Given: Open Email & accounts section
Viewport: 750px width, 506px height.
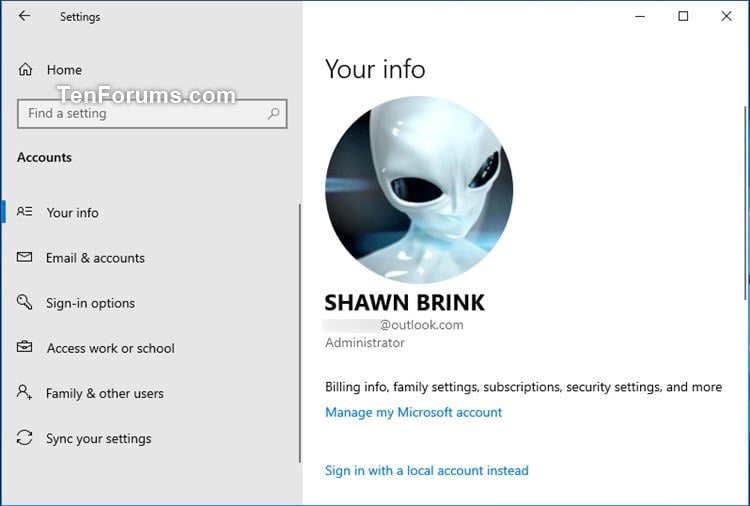Looking at the screenshot, I should pyautogui.click(x=95, y=258).
